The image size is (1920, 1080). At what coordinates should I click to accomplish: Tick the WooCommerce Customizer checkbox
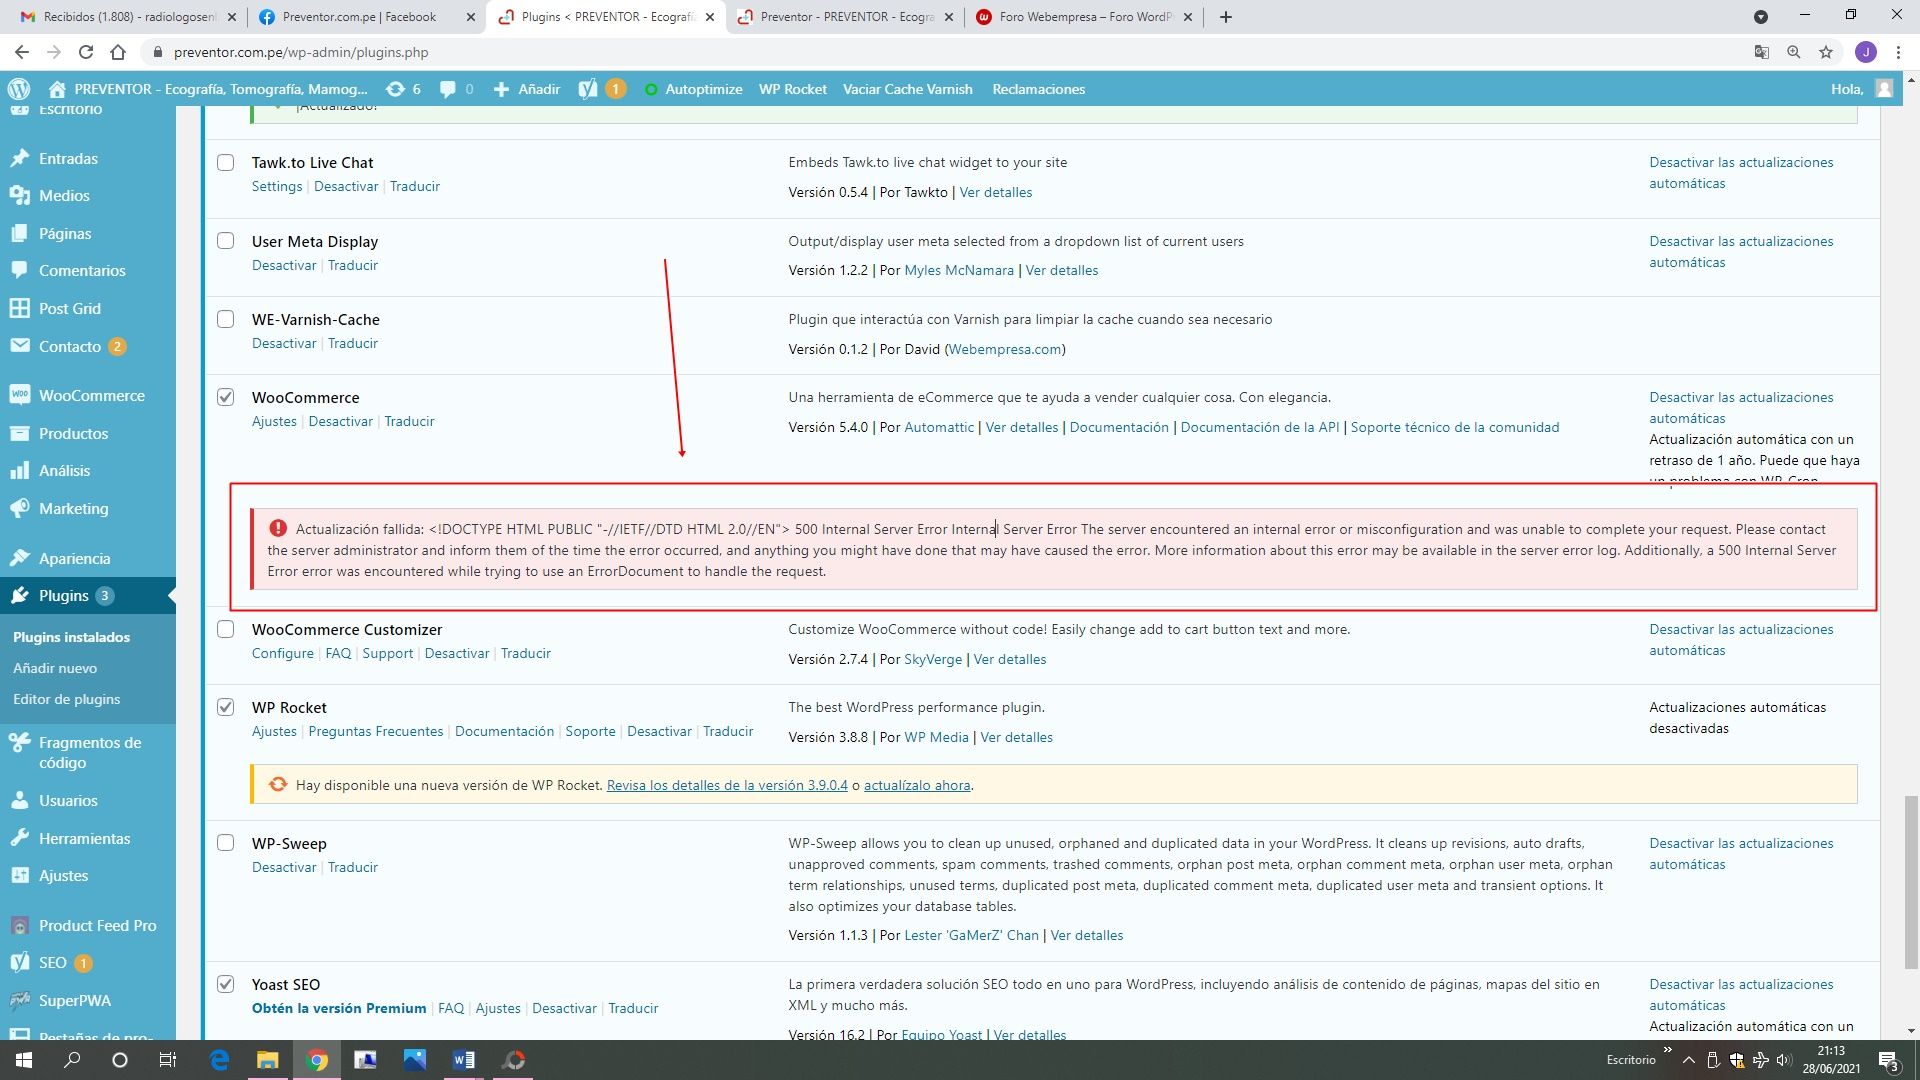226,629
